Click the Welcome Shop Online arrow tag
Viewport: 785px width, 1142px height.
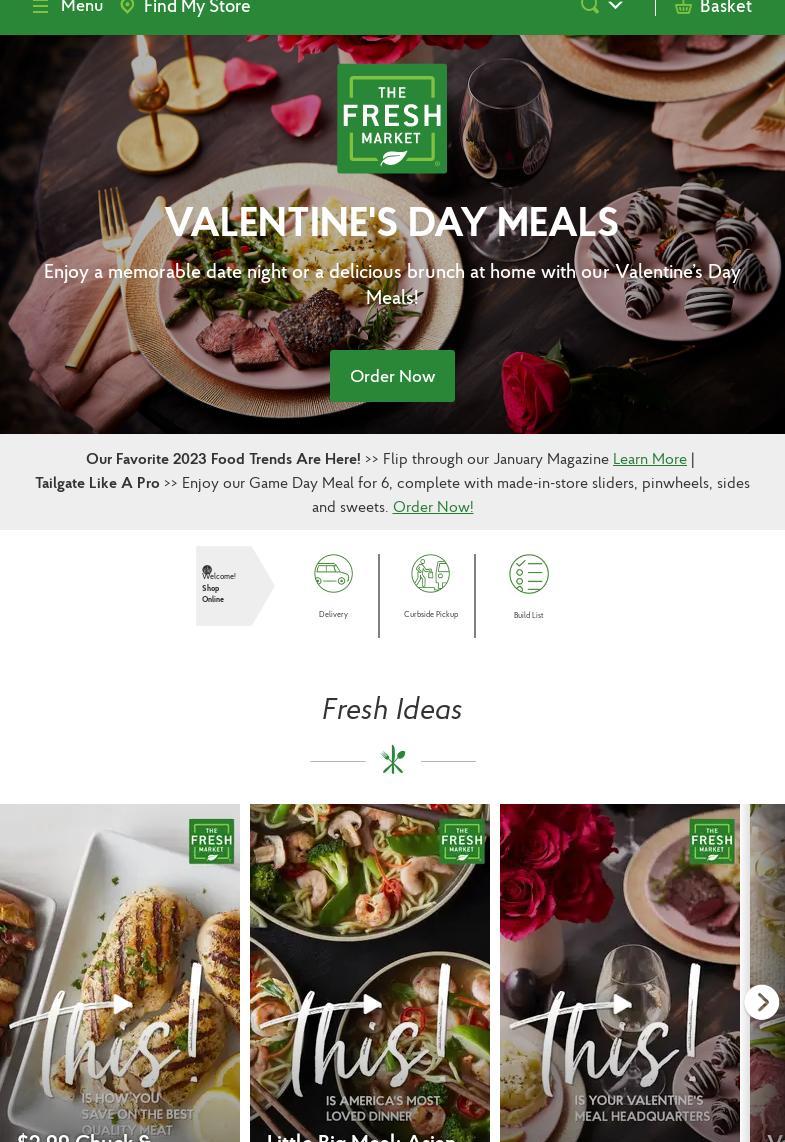(235, 586)
